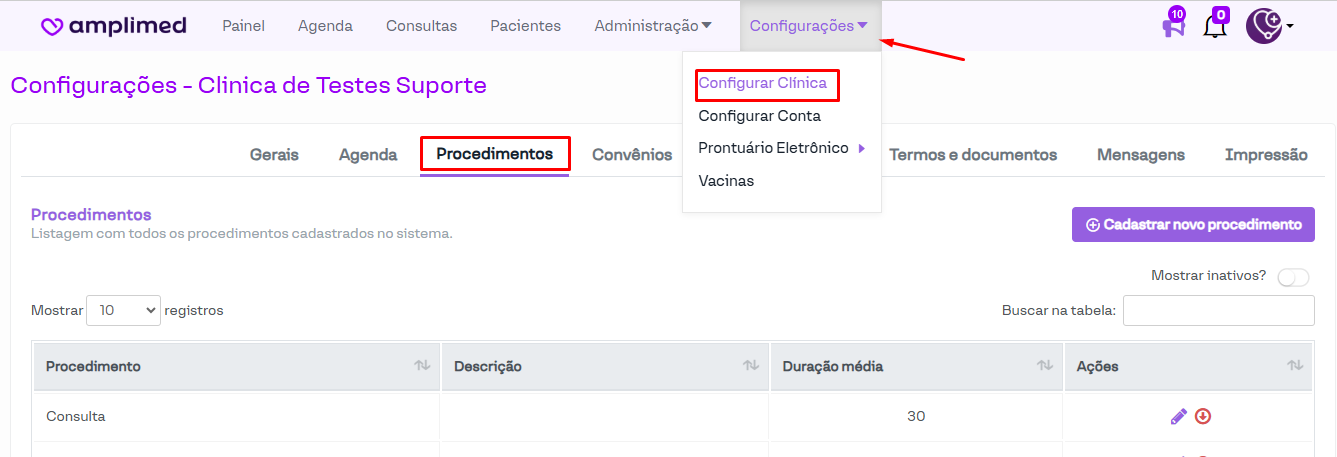Click the Buscar na tabela search field
The height and width of the screenshot is (457, 1337).
[x=1218, y=310]
